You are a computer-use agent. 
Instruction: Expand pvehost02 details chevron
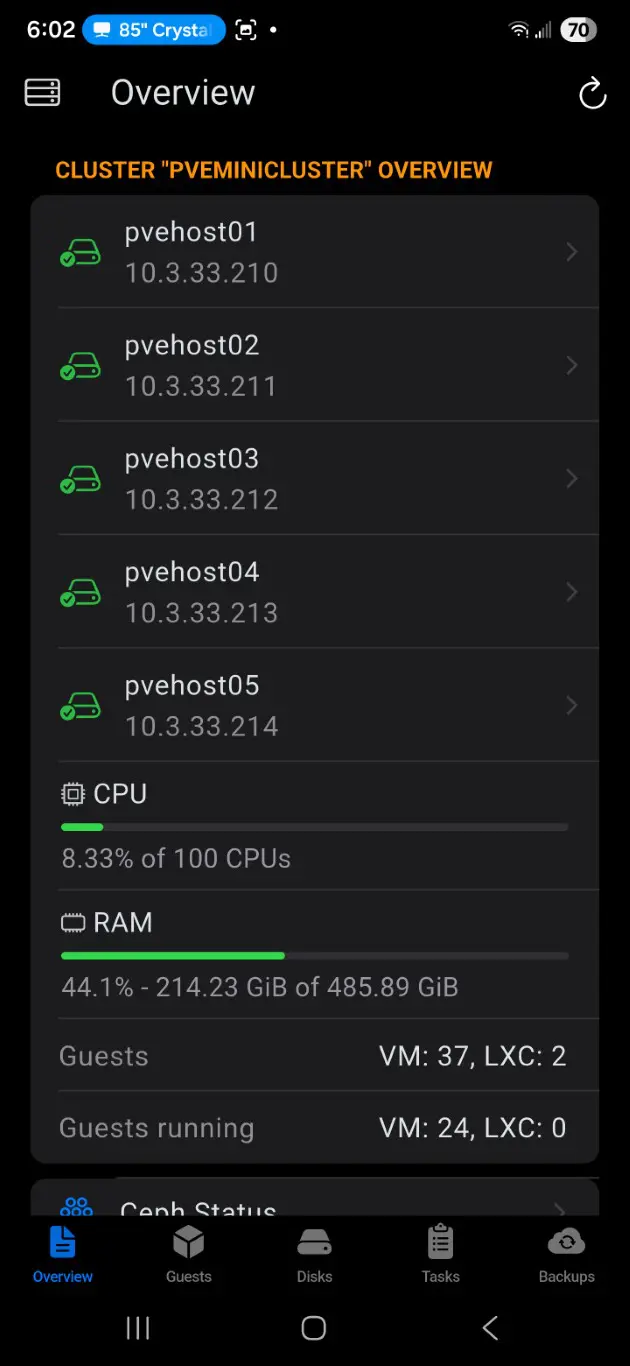[x=572, y=366]
